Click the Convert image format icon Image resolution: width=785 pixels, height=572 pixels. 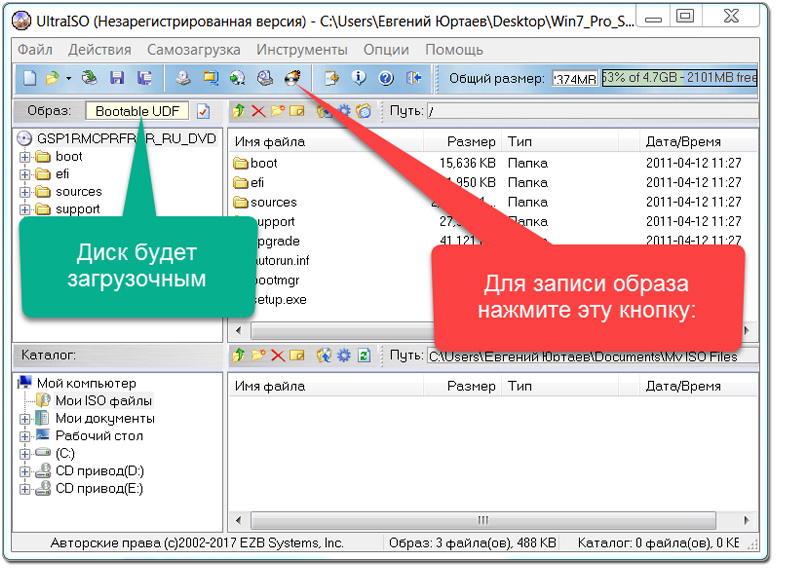coord(211,78)
